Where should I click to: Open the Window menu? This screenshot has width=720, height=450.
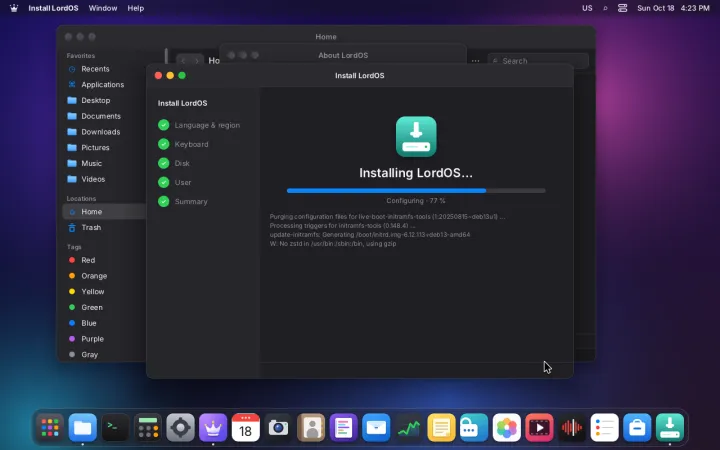tap(103, 8)
